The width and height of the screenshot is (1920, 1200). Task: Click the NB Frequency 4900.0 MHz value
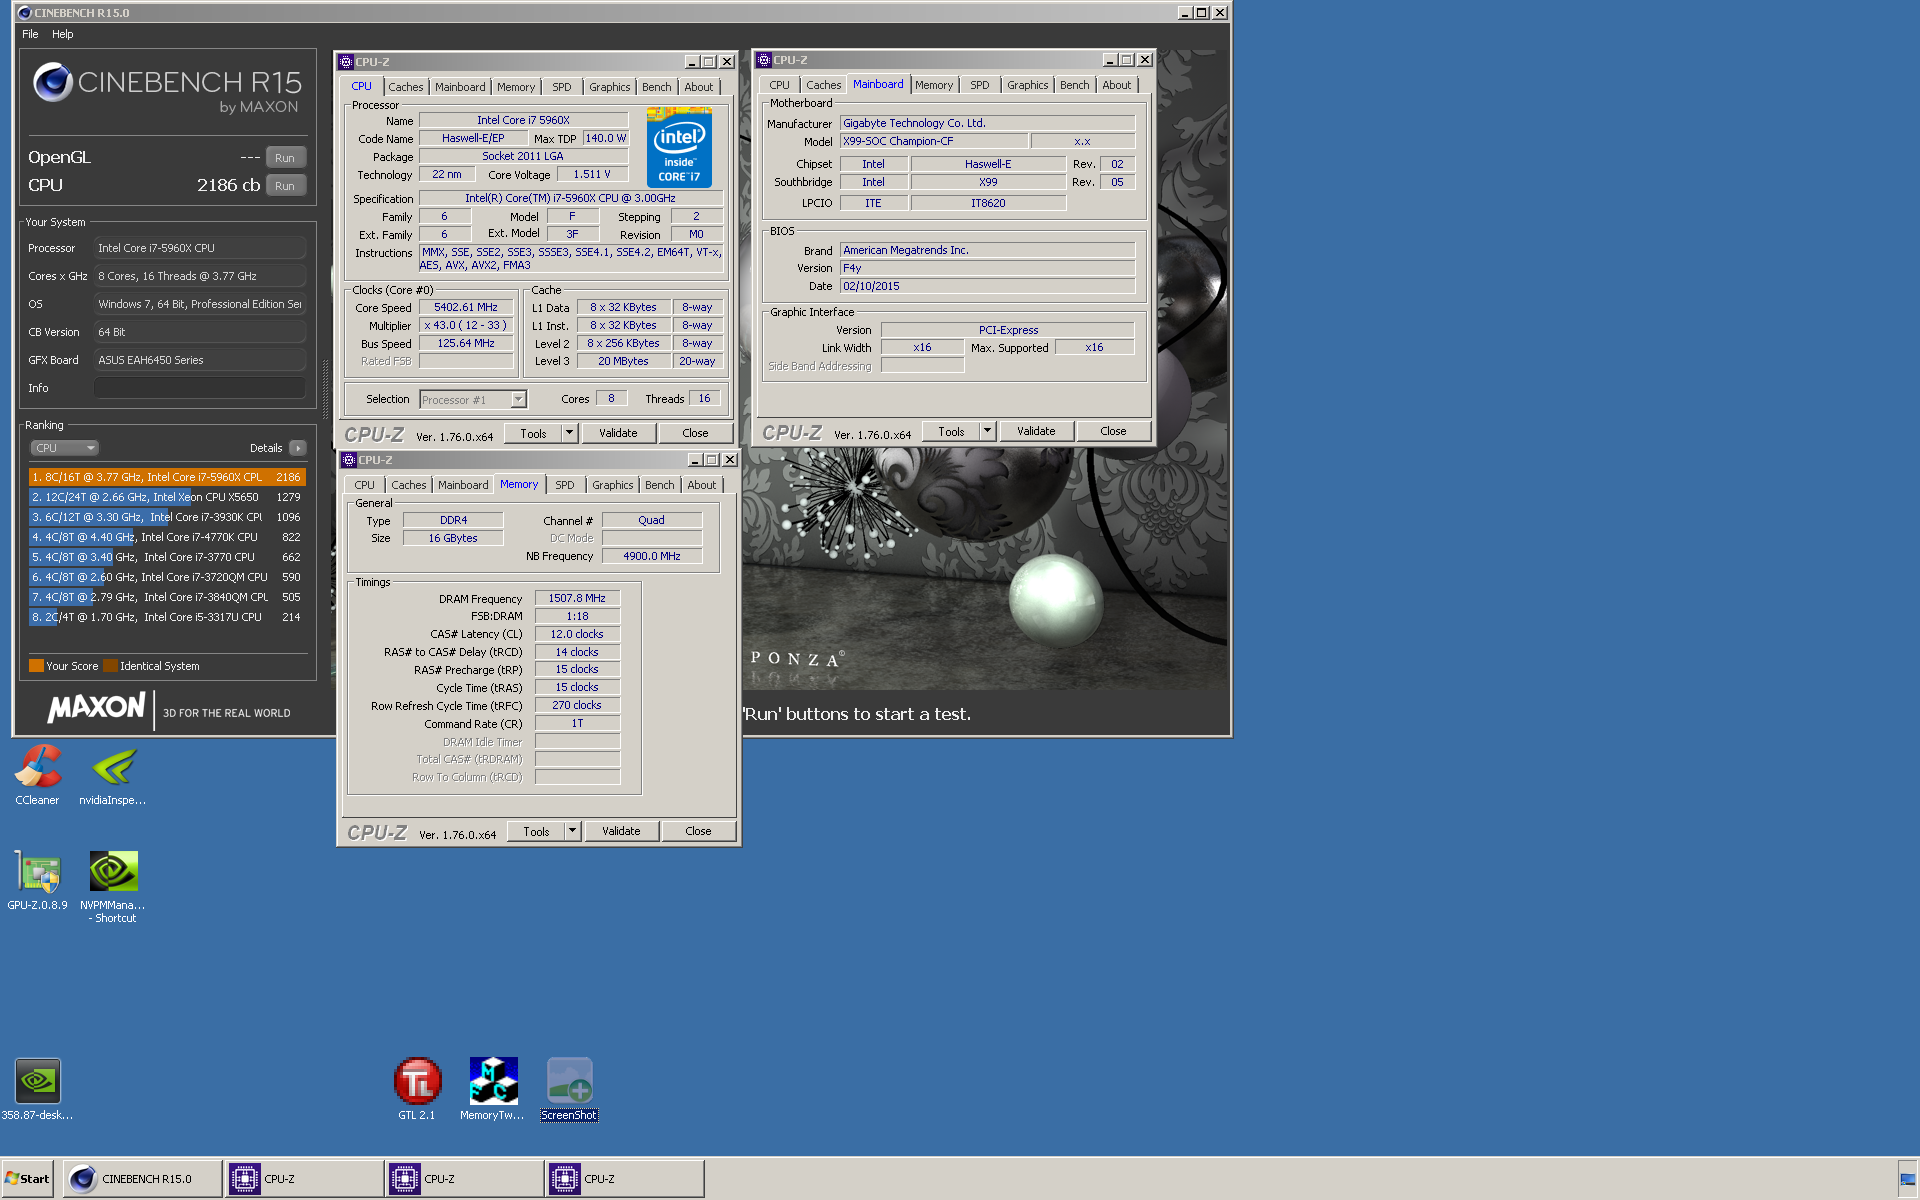click(x=652, y=556)
